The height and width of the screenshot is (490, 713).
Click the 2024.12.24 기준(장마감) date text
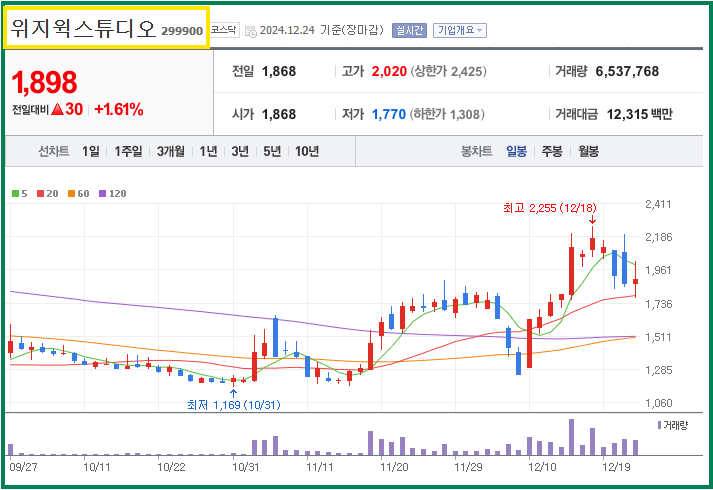point(321,30)
